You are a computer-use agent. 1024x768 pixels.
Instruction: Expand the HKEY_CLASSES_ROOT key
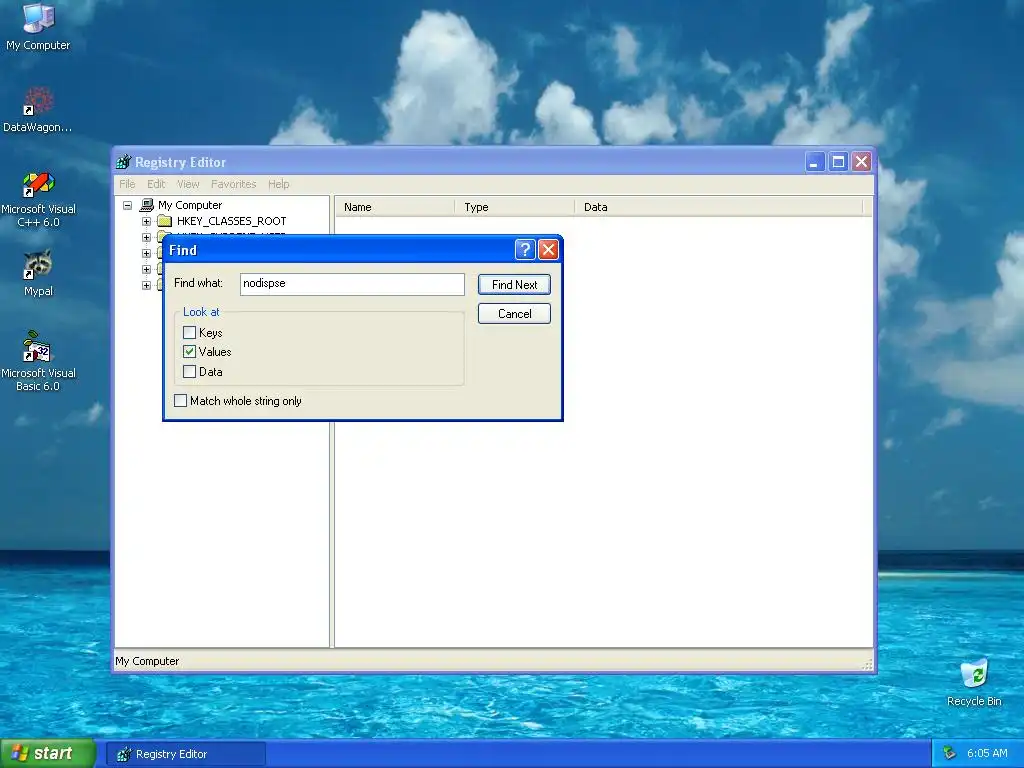tap(146, 221)
